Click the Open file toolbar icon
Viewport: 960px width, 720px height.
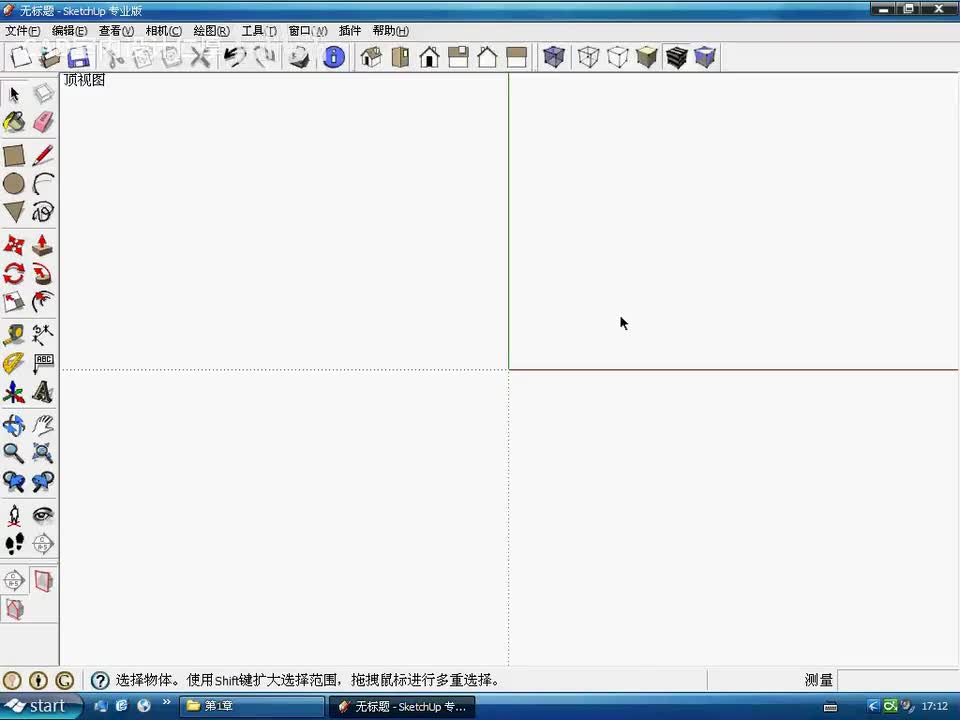pos(50,57)
